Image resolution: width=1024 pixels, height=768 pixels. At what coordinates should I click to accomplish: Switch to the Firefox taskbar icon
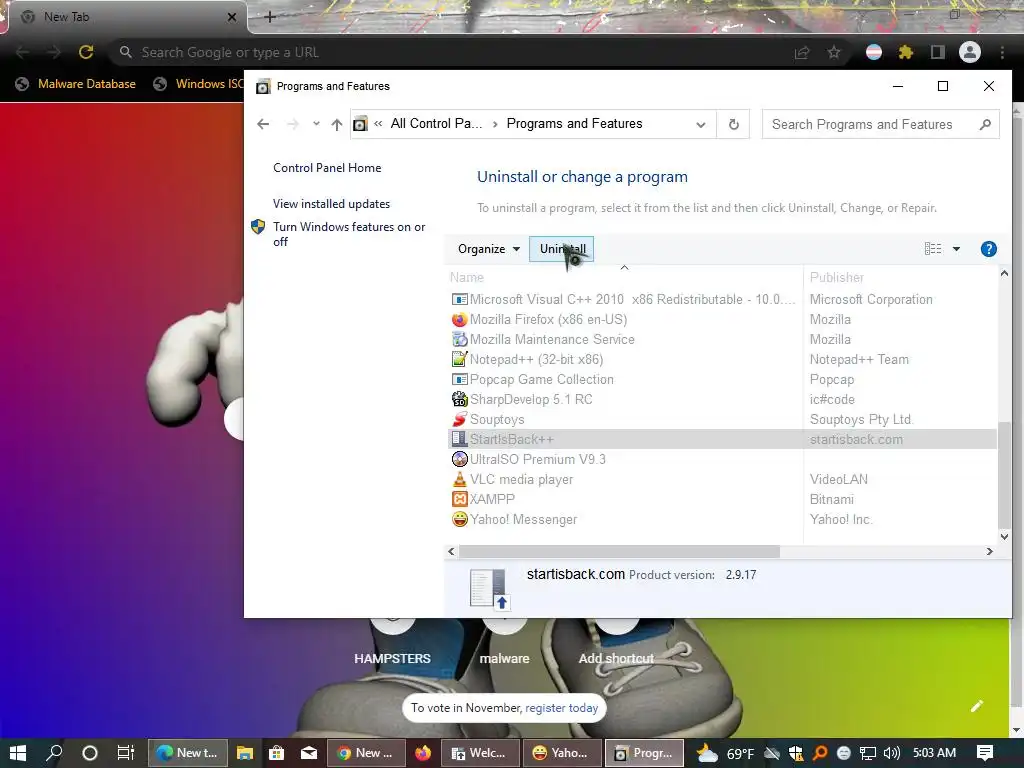423,753
